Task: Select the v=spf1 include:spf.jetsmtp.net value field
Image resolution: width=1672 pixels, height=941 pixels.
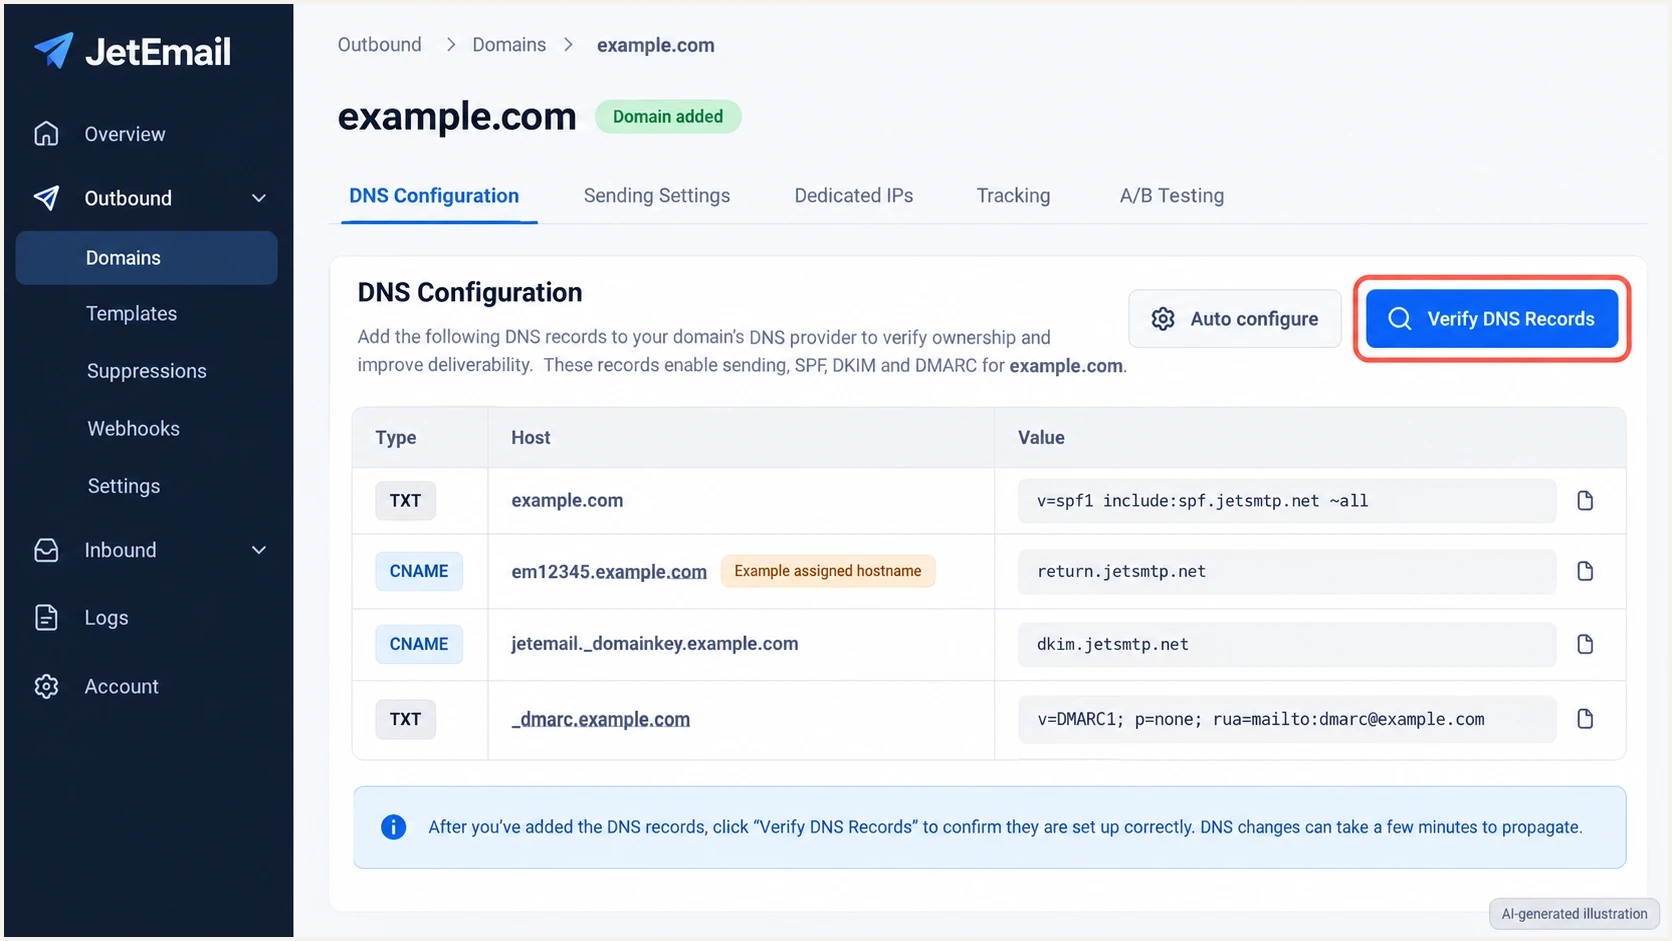Action: point(1287,501)
